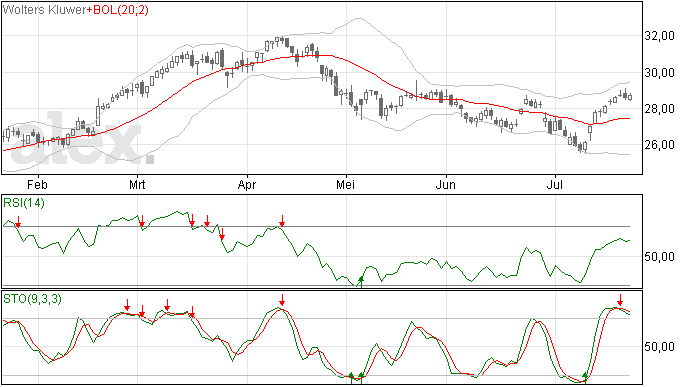The width and height of the screenshot is (690, 387).
Task: Click the 50,00 level label in STO panel
Action: coord(659,347)
